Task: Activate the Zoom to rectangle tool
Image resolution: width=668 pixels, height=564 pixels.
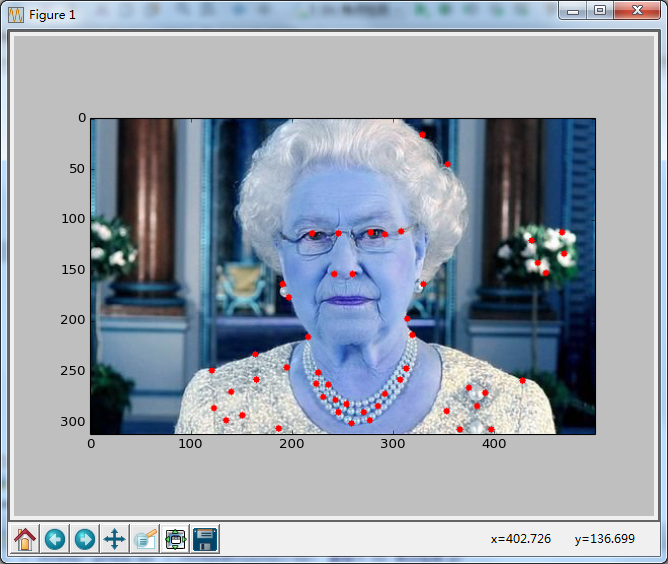Action: (x=145, y=539)
